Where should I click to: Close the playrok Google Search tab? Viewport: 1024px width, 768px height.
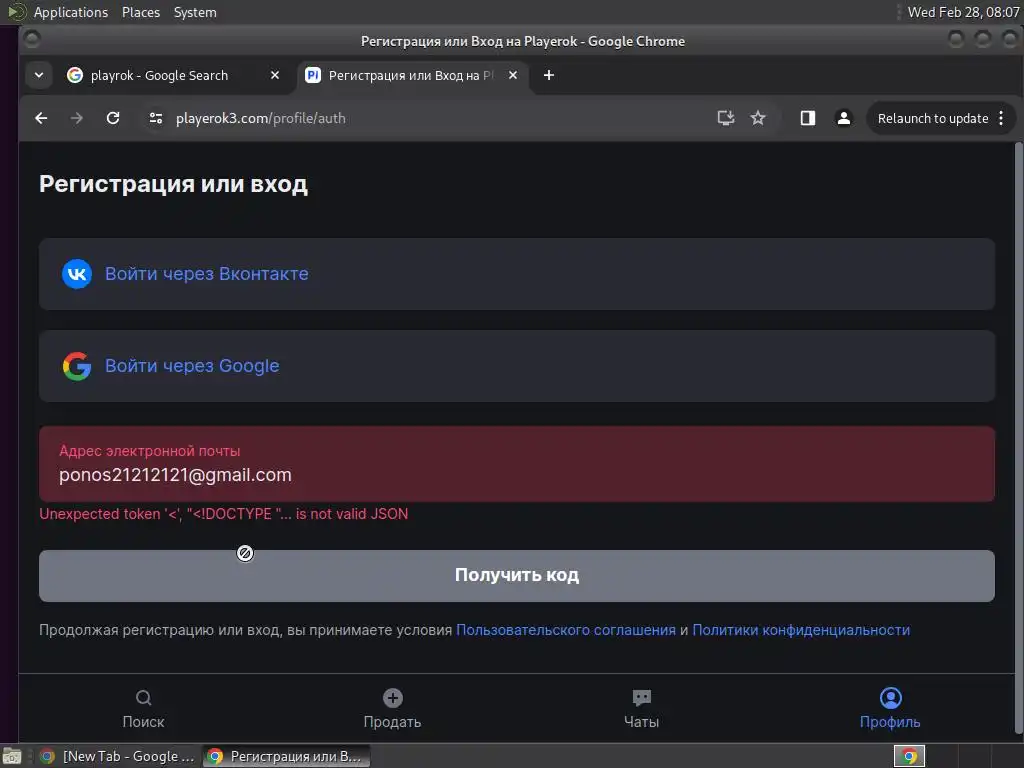[275, 75]
